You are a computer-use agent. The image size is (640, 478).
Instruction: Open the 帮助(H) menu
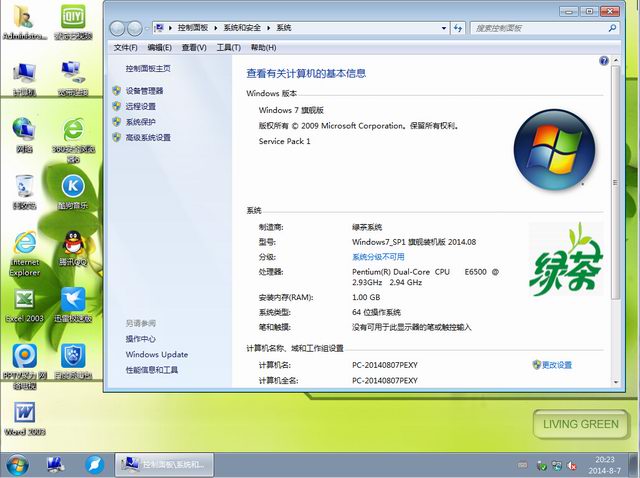(263, 48)
